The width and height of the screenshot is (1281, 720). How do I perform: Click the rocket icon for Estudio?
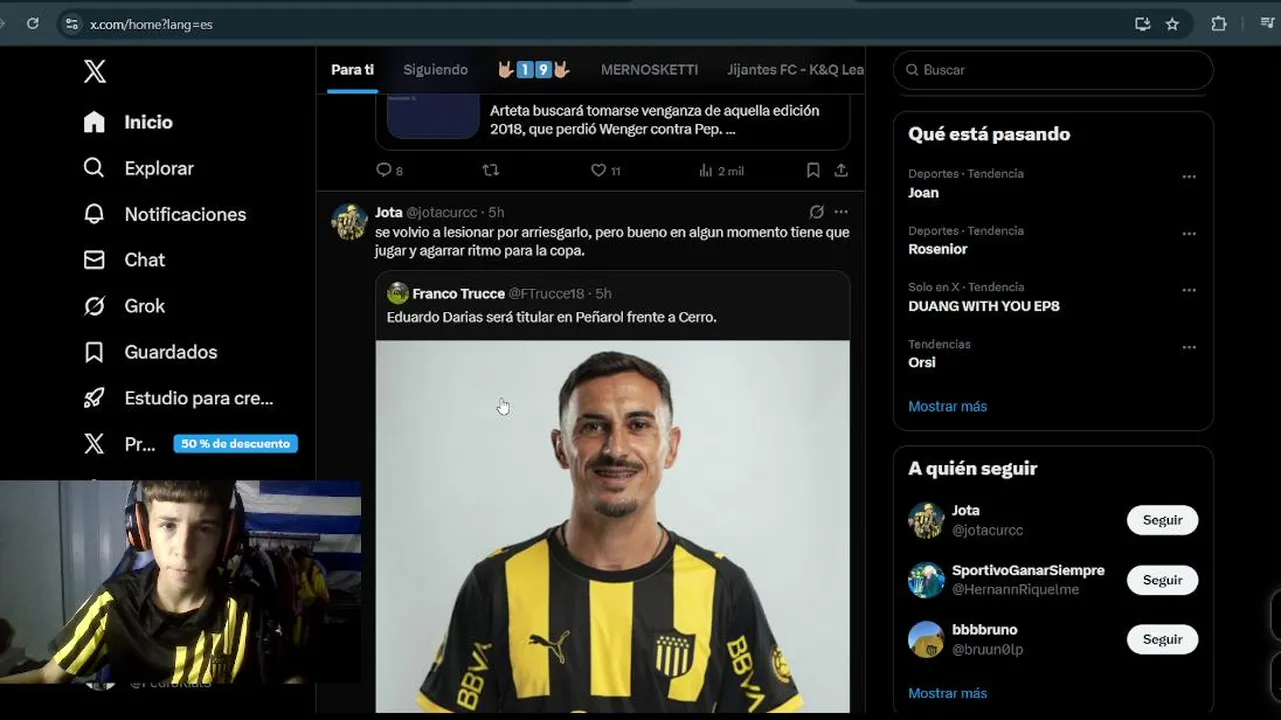coord(94,398)
